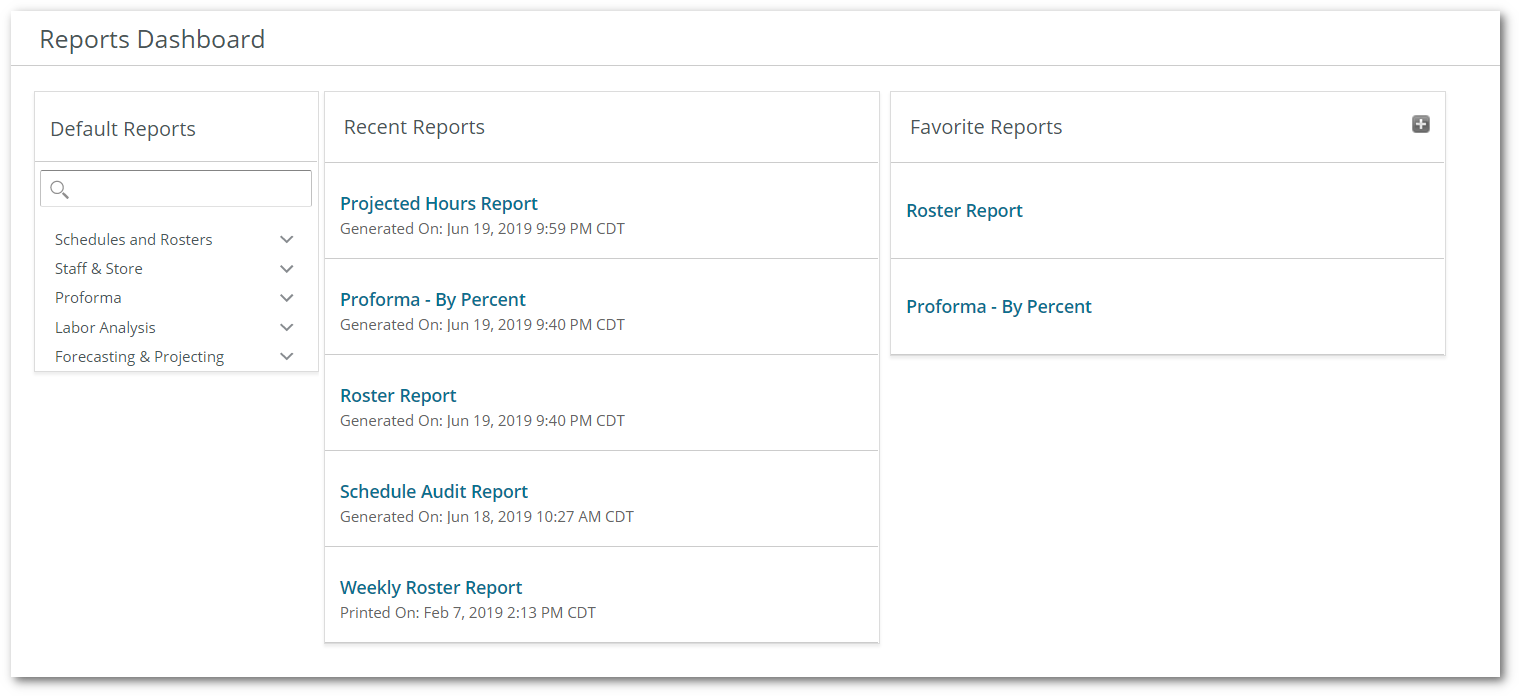Screen dimensions: 1519x696
Task: Select the Staff & Store category
Action: pos(99,269)
